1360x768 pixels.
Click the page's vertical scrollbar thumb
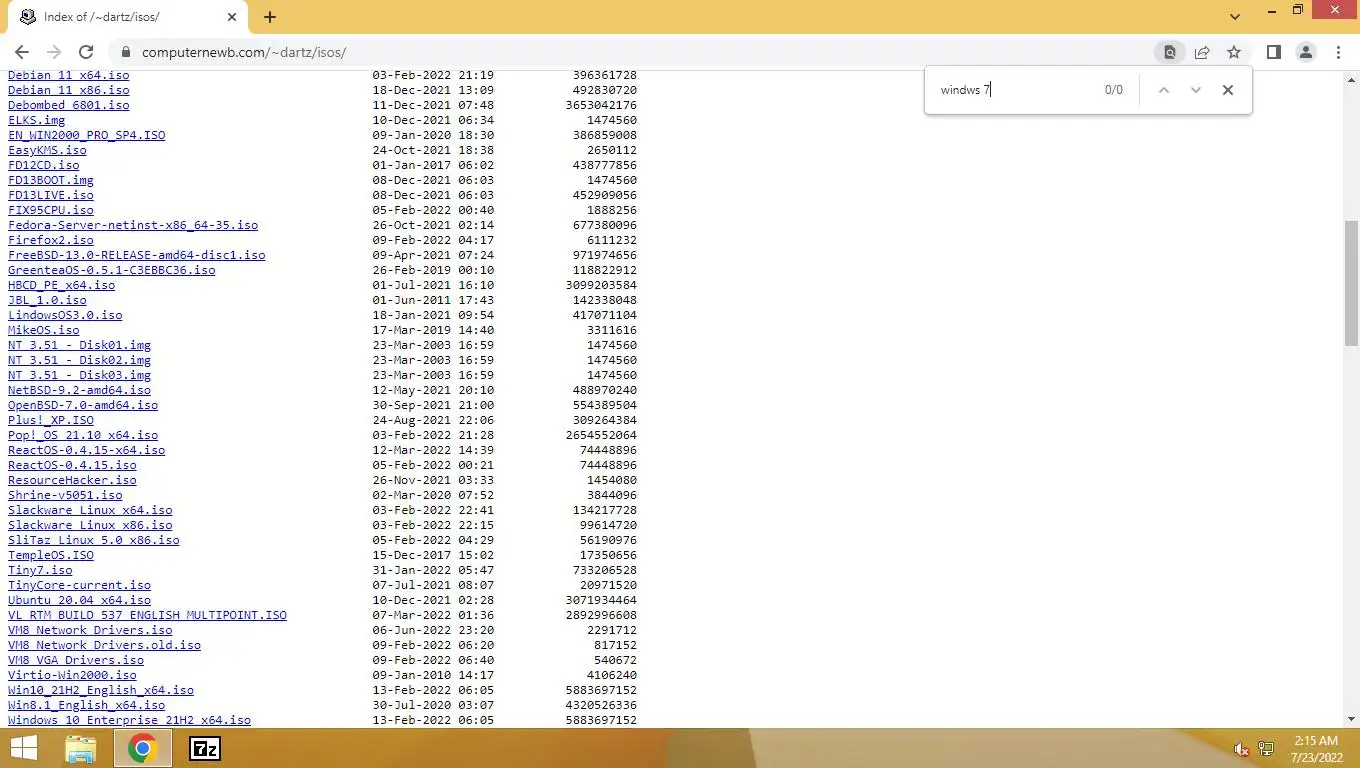pos(1351,283)
